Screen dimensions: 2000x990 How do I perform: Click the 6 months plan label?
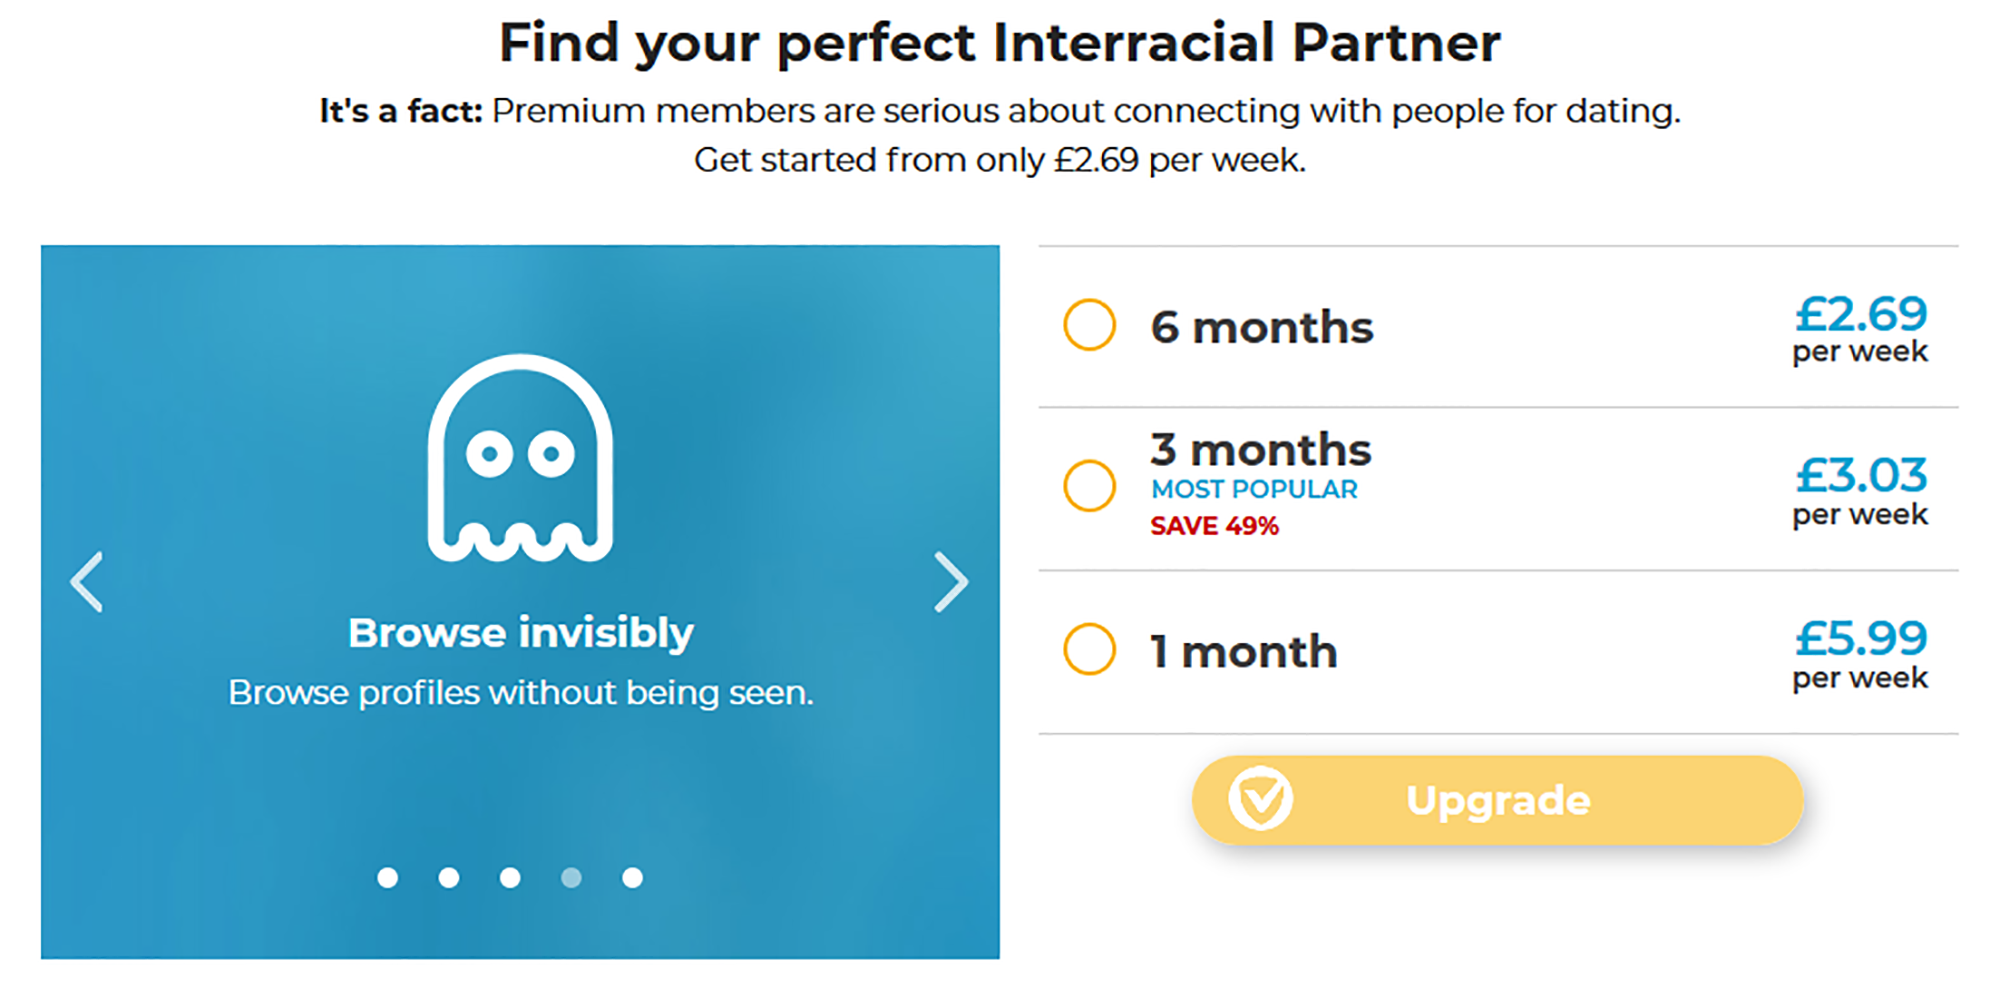point(1262,327)
